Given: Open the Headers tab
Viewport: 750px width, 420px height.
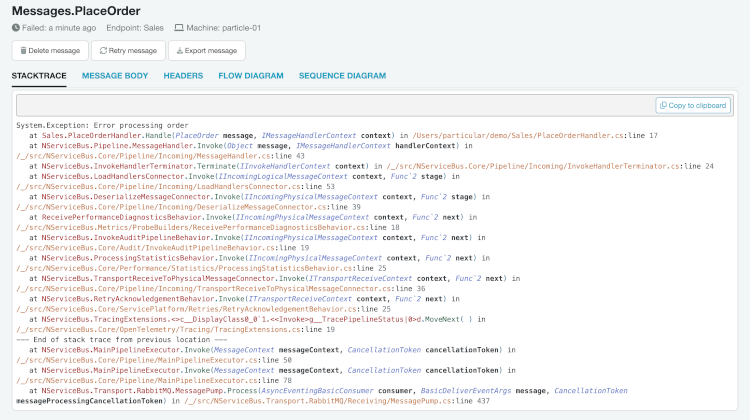Looking at the screenshot, I should [183, 75].
